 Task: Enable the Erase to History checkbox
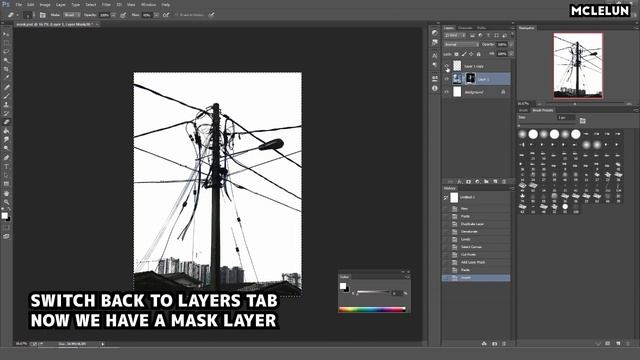click(177, 15)
